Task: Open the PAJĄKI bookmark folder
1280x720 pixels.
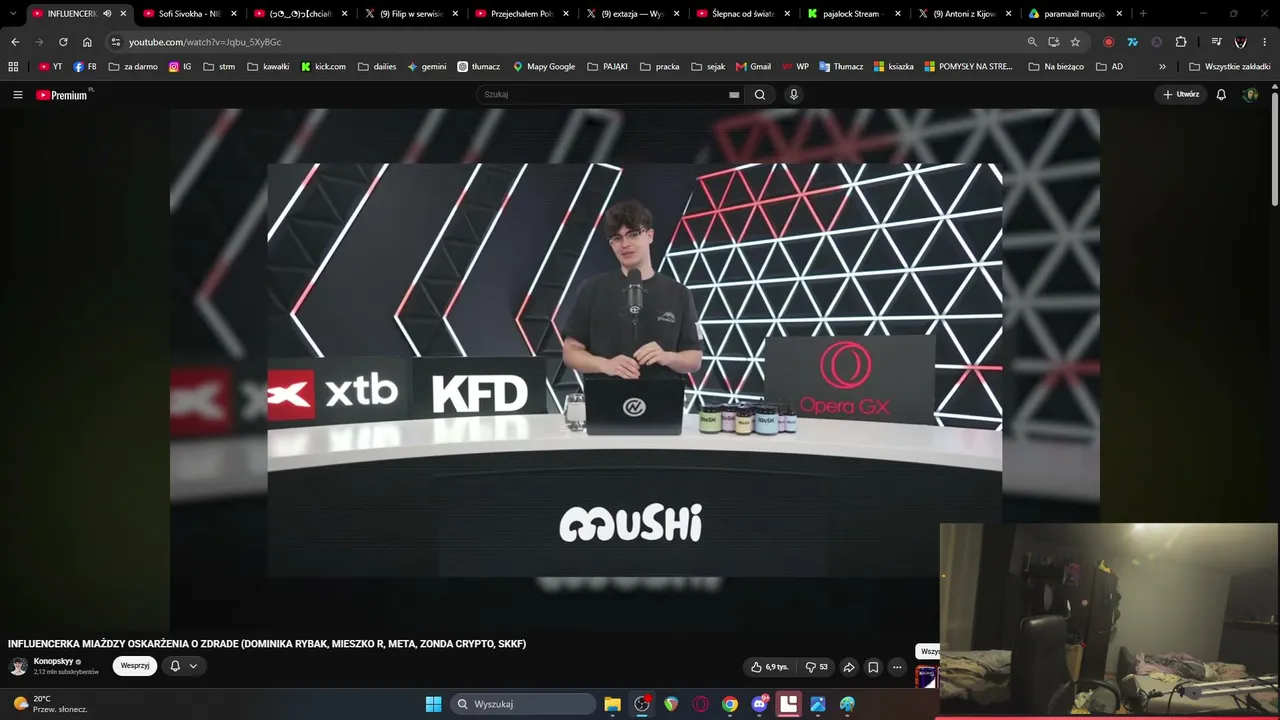Action: point(608,67)
